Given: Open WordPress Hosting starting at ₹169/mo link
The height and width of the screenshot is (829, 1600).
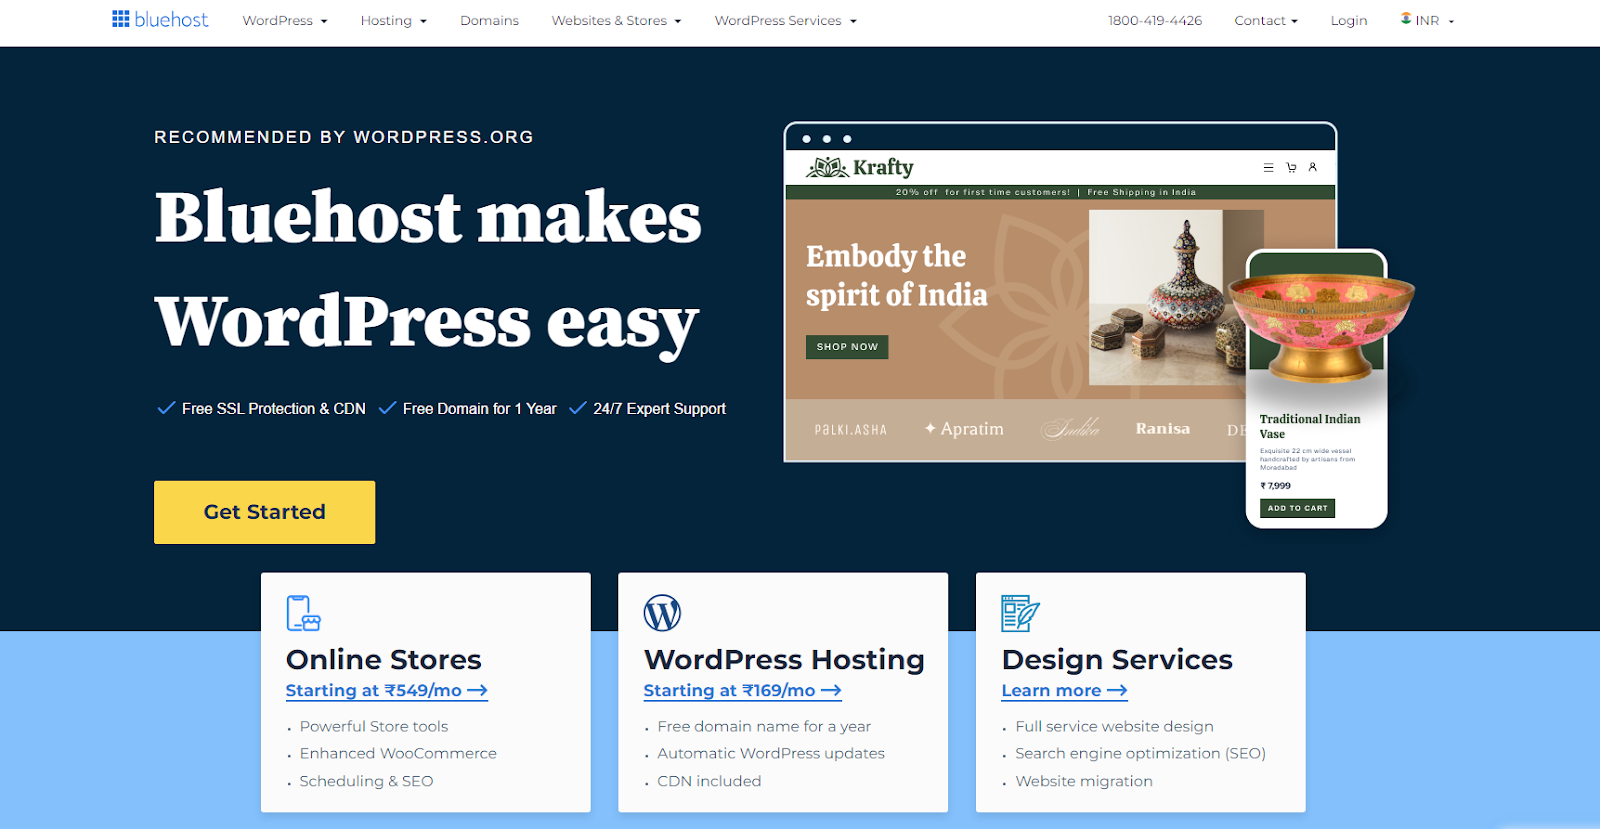Looking at the screenshot, I should click(x=742, y=691).
